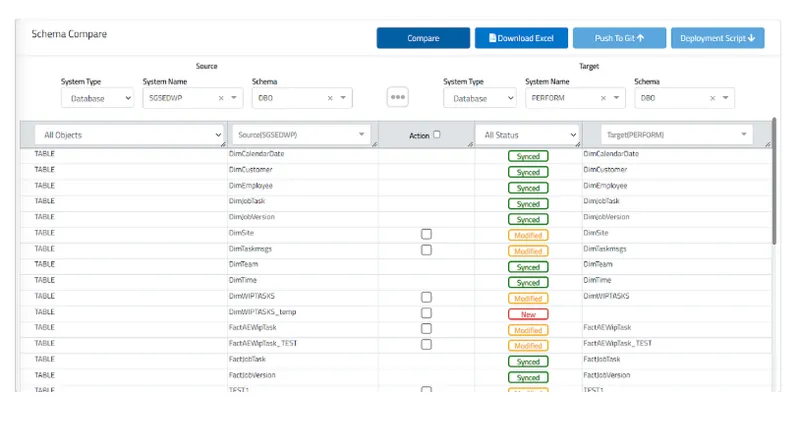
Task: Click the Modified badge for DimTaskmsgs
Action: pyautogui.click(x=528, y=251)
